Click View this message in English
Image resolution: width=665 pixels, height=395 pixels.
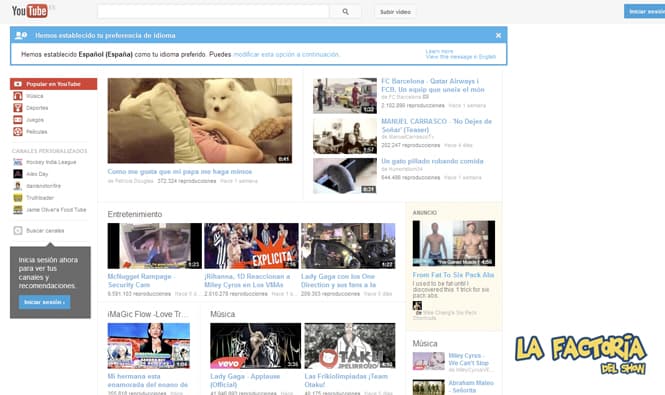click(461, 56)
